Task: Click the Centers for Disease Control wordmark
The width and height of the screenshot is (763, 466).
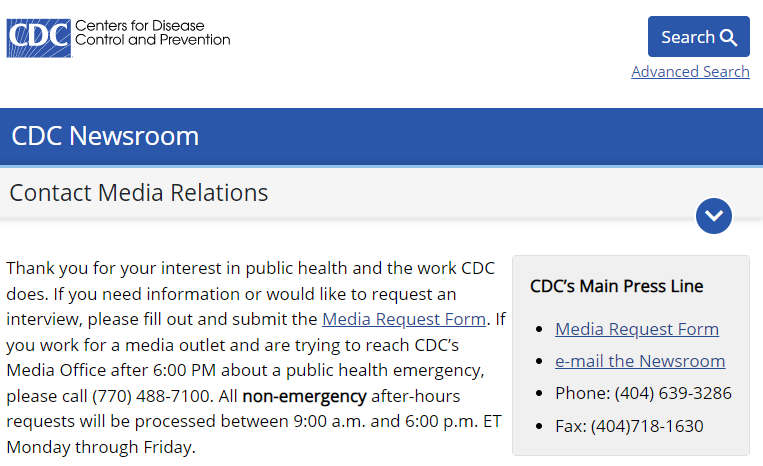Action: pos(152,32)
